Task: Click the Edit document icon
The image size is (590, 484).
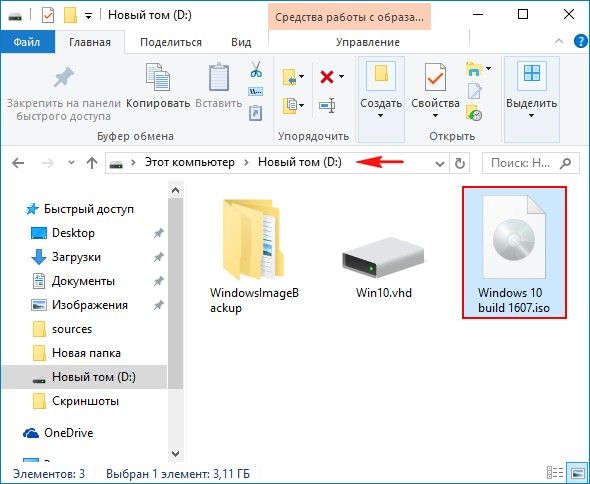Action: [x=474, y=91]
